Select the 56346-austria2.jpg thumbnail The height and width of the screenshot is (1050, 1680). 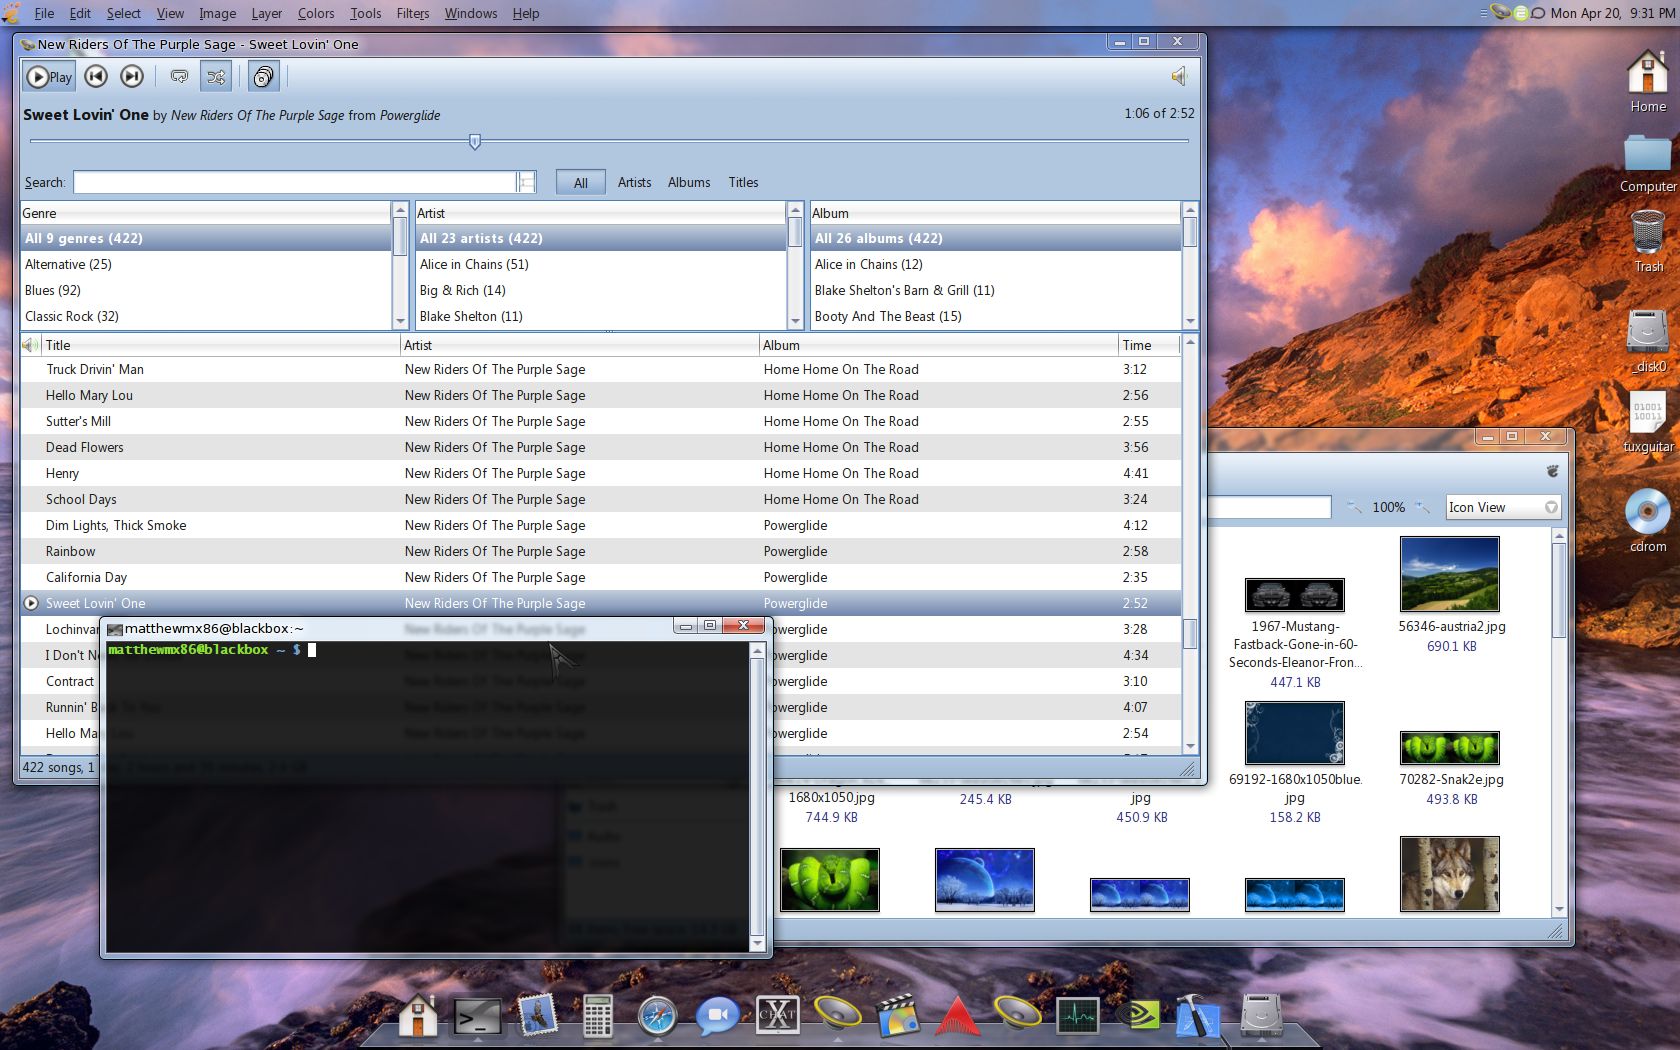[1450, 574]
